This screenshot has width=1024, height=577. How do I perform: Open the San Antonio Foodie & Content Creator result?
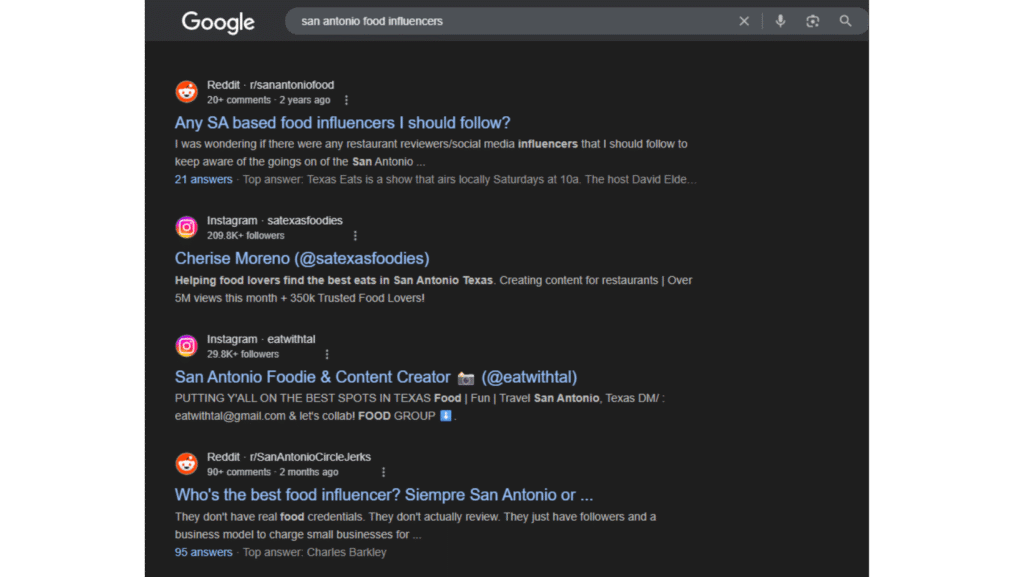coord(375,377)
